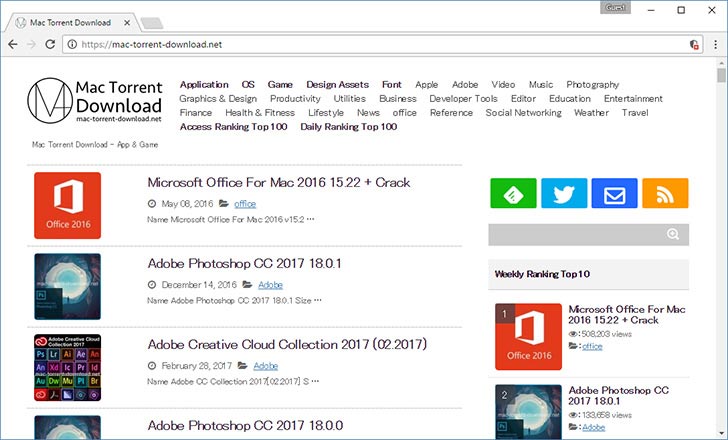Open Social Networking category
This screenshot has height=440, width=728.
(x=523, y=113)
